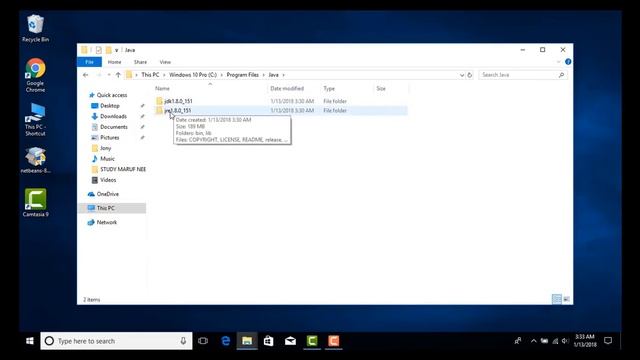Open Downloads in the navigation pane

113,116
